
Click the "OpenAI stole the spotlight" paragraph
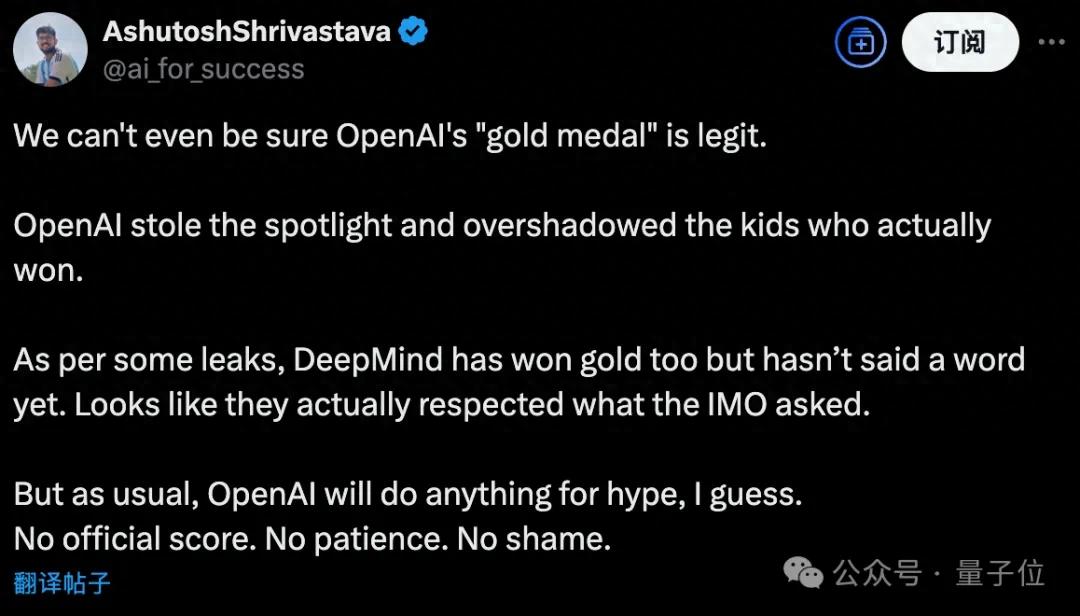pyautogui.click(x=502, y=225)
